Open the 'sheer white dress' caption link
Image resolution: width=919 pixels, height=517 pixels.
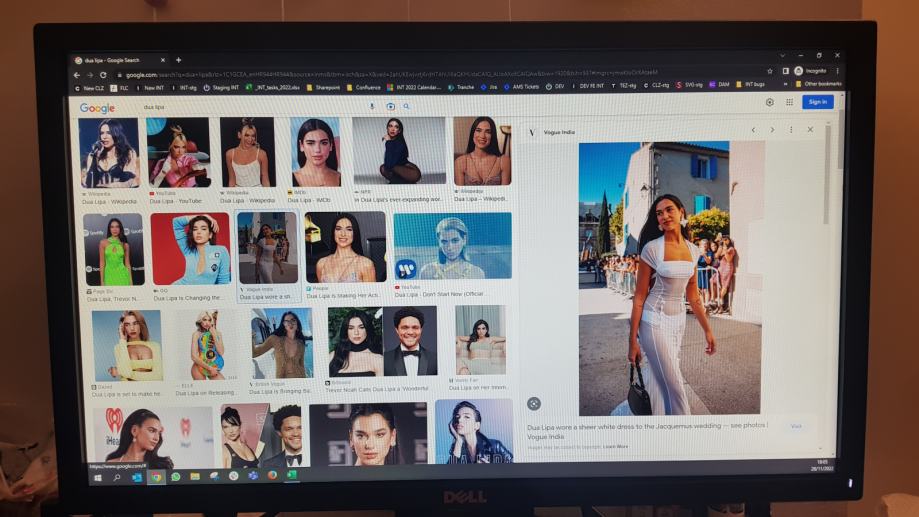pos(647,431)
